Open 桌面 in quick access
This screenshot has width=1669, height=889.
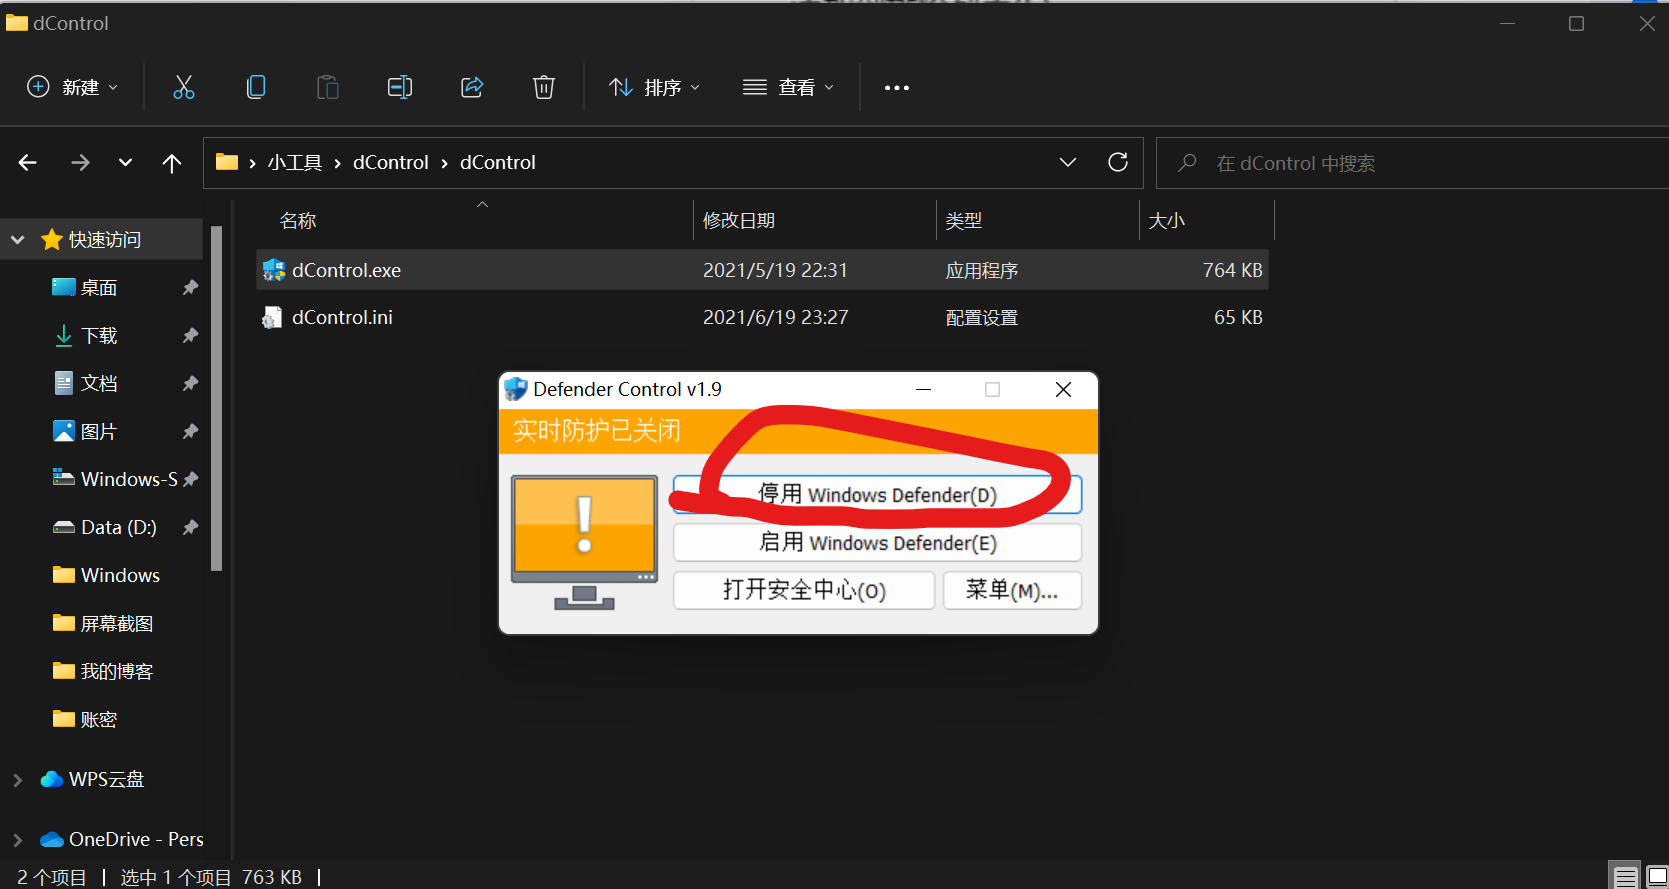pos(99,288)
